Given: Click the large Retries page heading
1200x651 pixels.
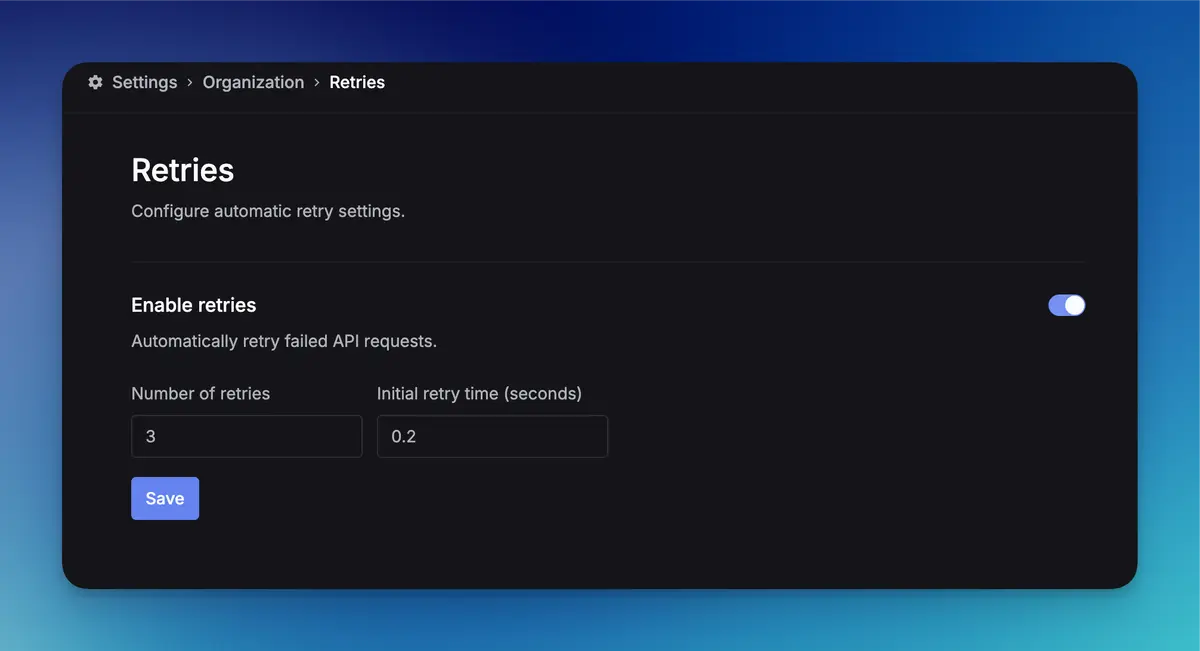Looking at the screenshot, I should [183, 171].
